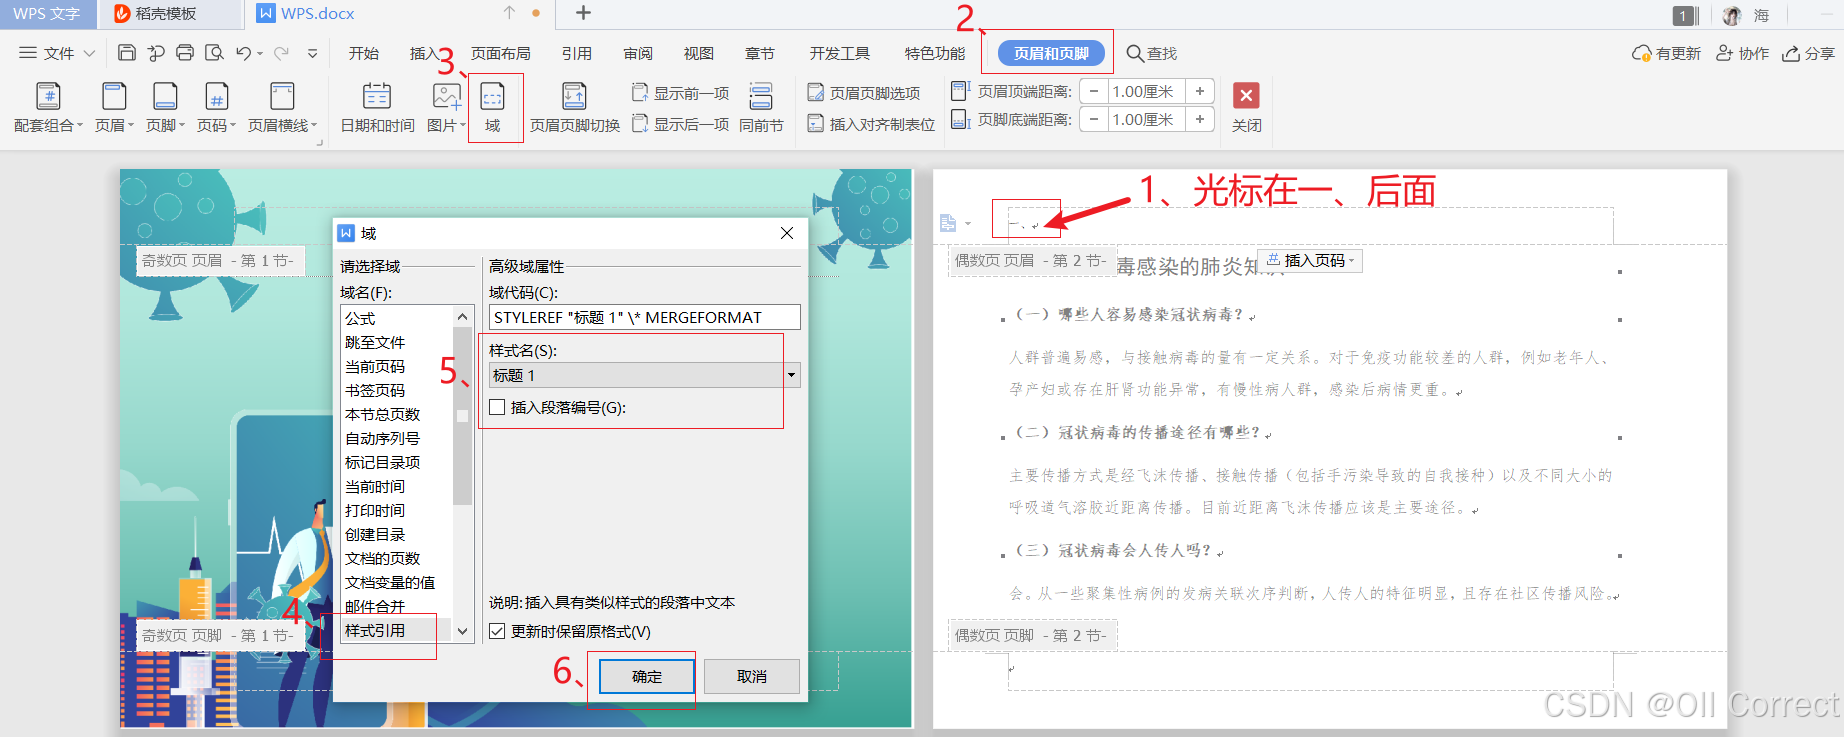Image resolution: width=1844 pixels, height=737 pixels.
Task: Switch to the 引用 tab
Action: point(577,53)
